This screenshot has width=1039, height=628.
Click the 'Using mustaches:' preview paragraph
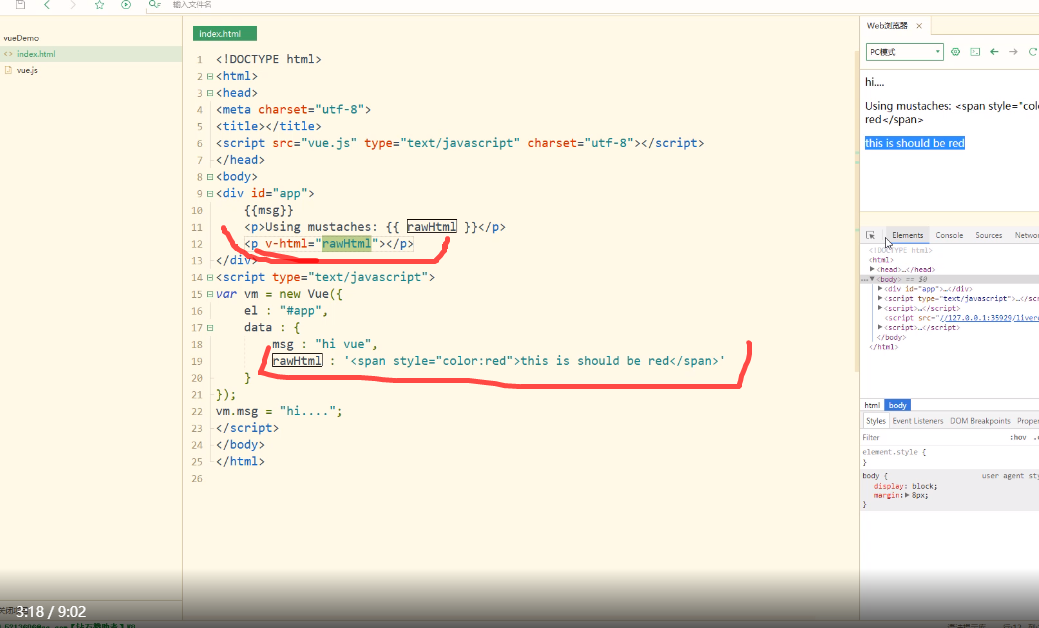point(952,113)
